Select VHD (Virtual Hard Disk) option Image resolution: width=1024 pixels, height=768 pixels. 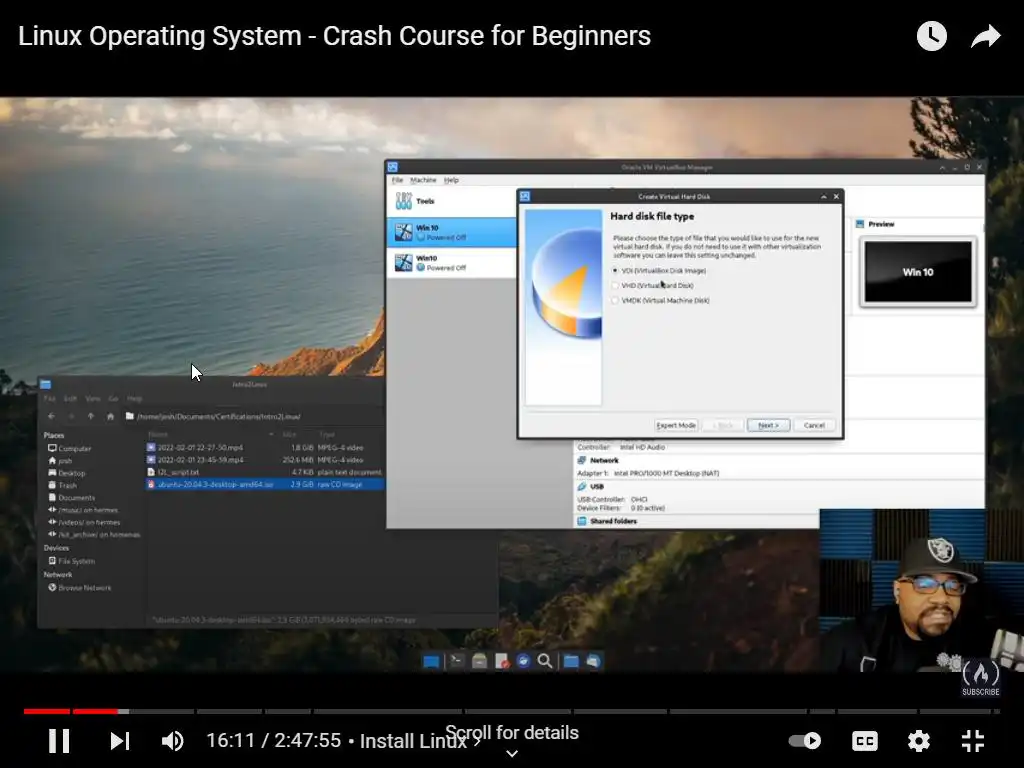pyautogui.click(x=653, y=285)
